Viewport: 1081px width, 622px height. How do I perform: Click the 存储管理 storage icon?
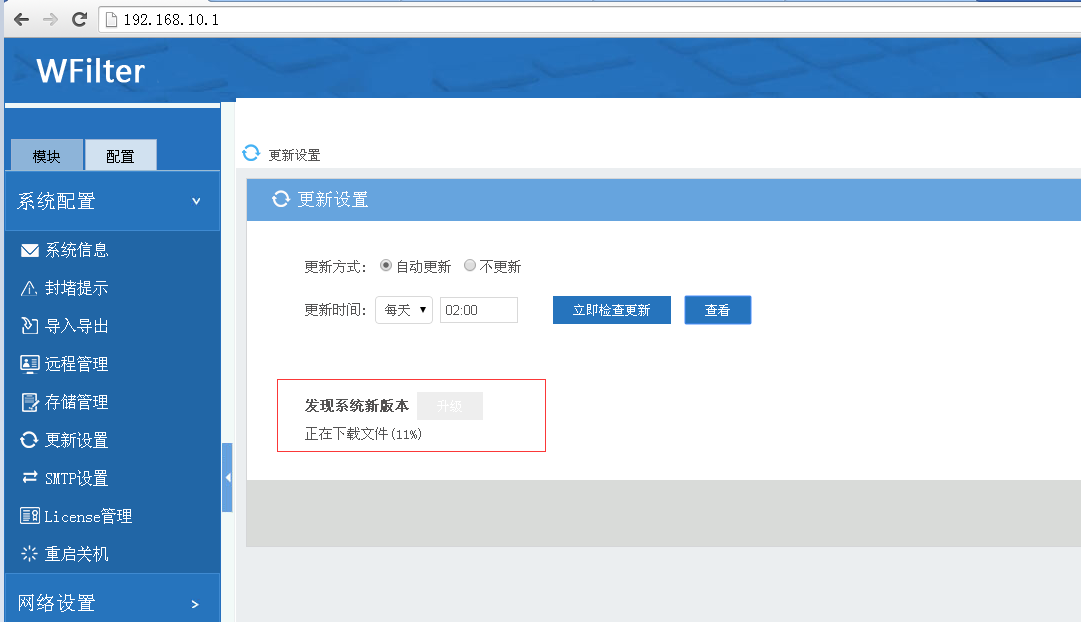pyautogui.click(x=30, y=402)
